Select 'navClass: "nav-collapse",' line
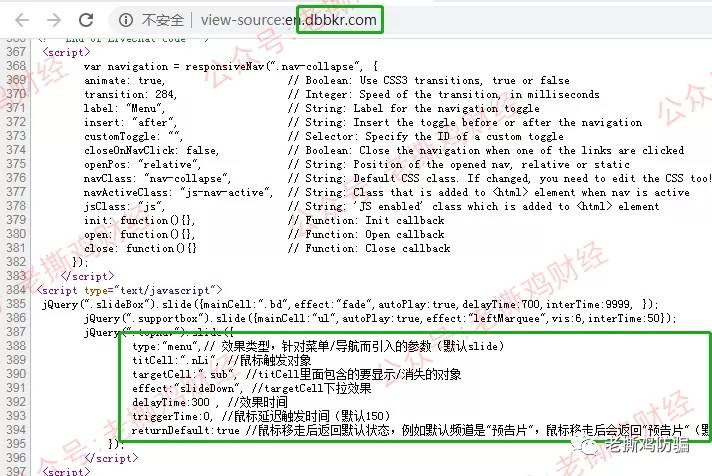Screen dimensions: 712x476 click(x=157, y=178)
